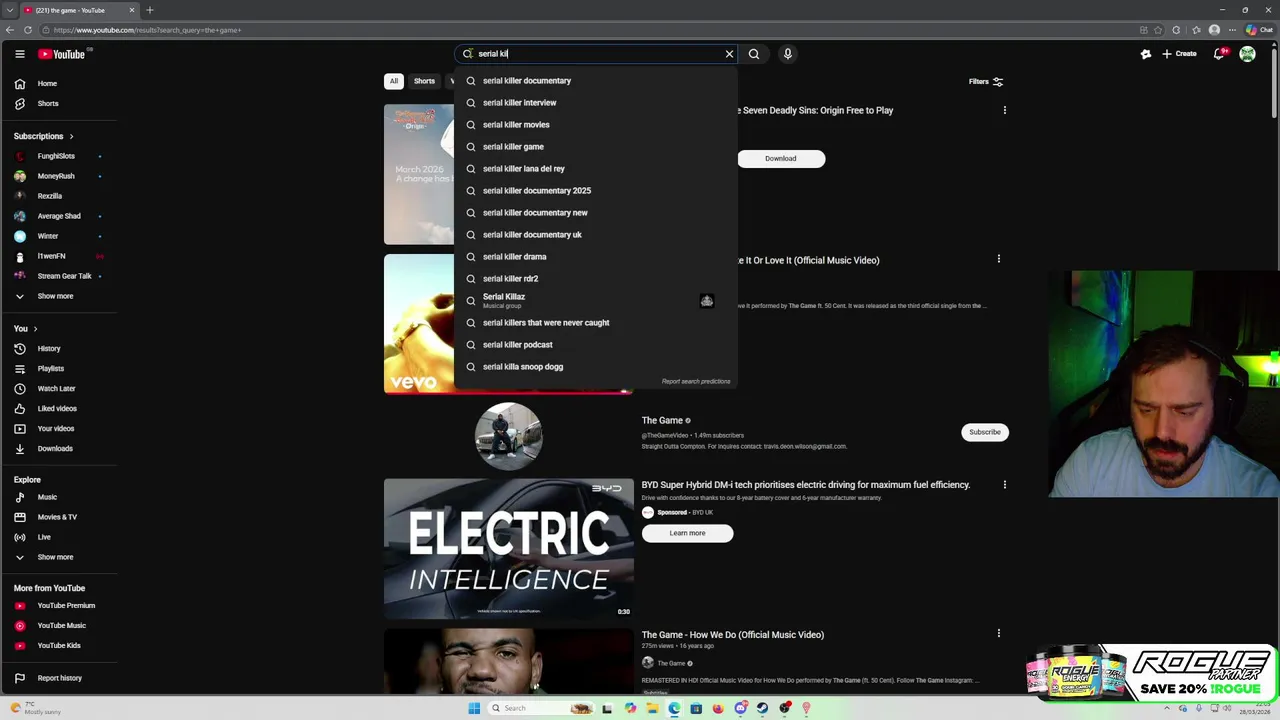
Task: Open YouTube Kids link
Action: pyautogui.click(x=60, y=646)
